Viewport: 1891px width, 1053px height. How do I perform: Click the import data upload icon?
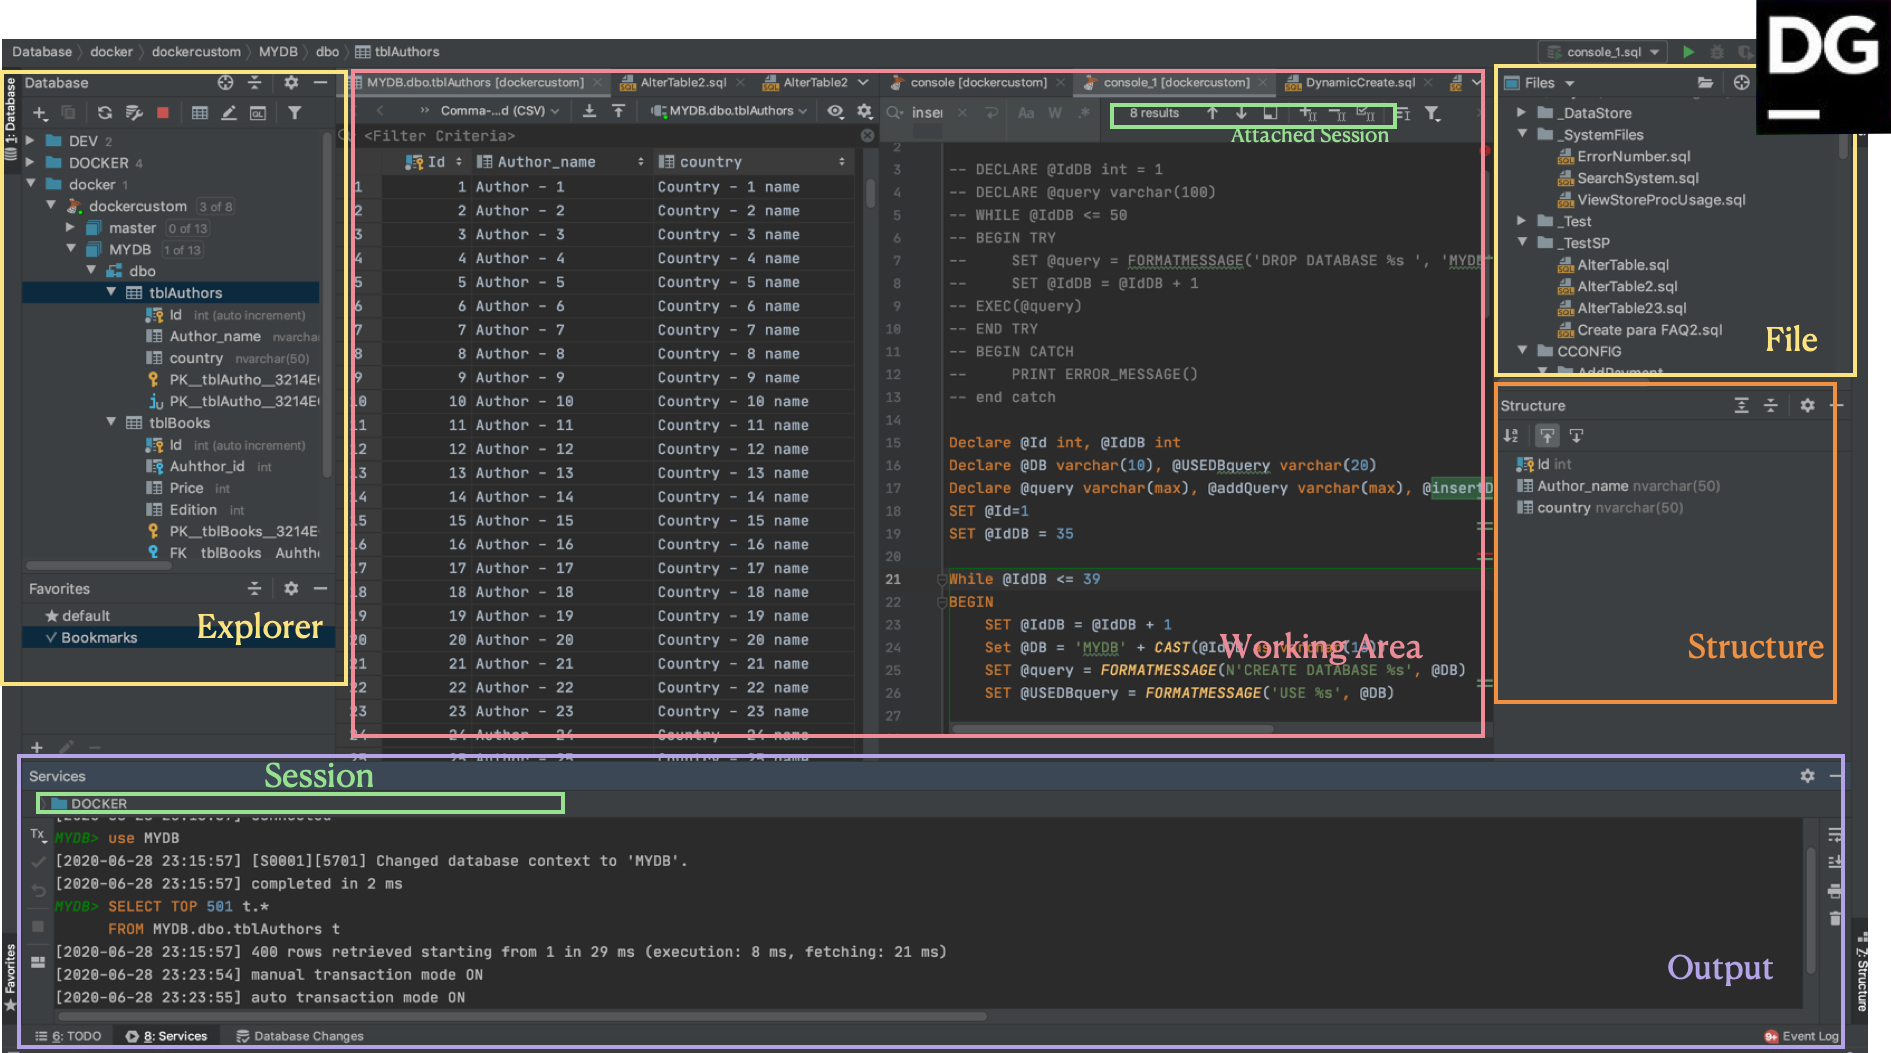point(618,111)
